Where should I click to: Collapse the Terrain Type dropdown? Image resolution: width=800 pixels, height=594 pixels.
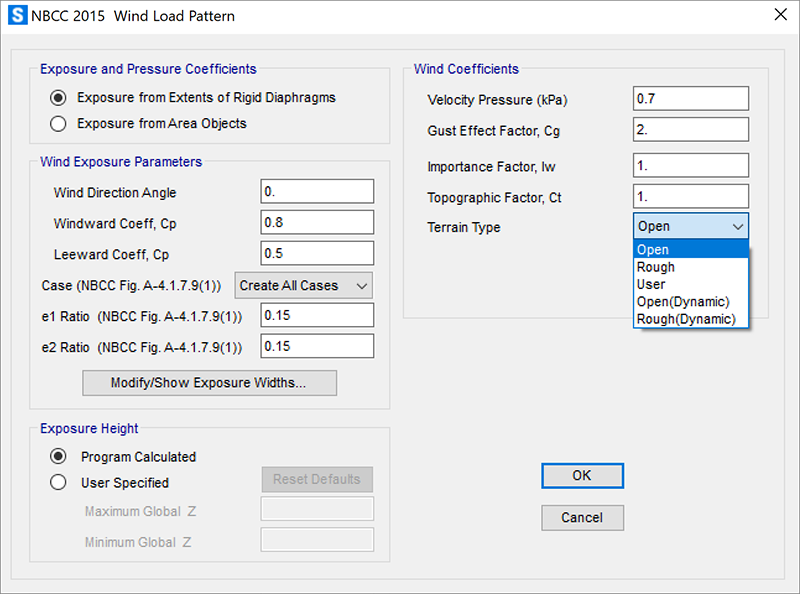[690, 227]
